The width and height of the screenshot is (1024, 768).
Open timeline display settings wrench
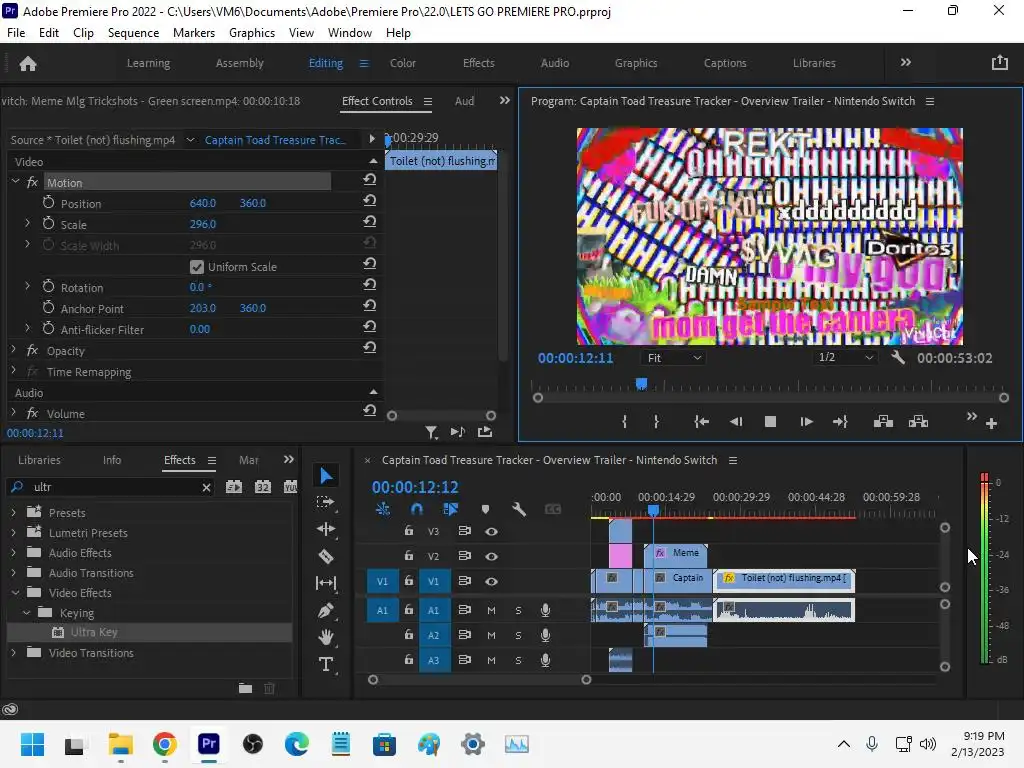coord(519,509)
